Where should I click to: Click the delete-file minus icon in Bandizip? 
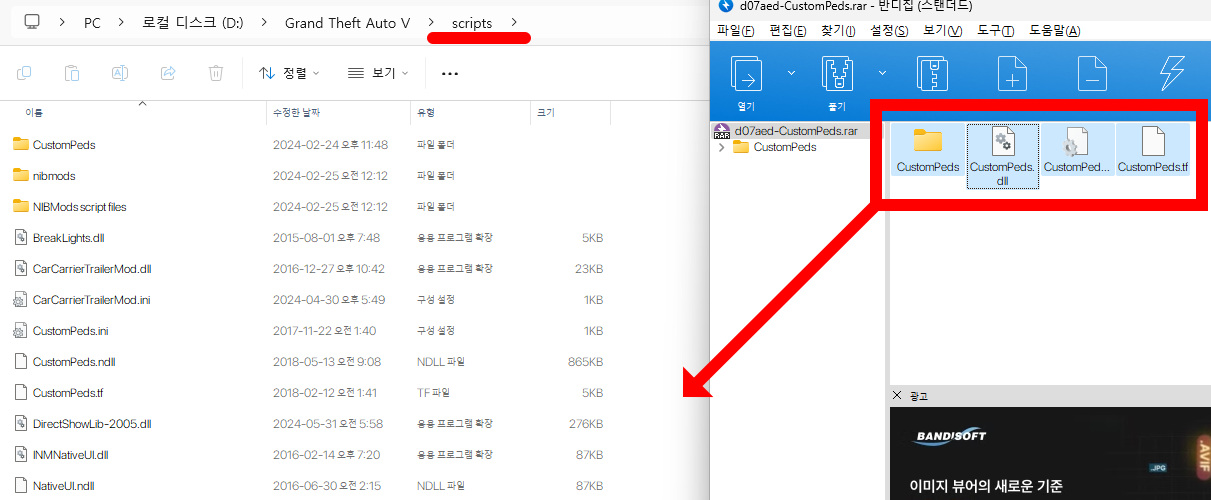pos(1091,74)
